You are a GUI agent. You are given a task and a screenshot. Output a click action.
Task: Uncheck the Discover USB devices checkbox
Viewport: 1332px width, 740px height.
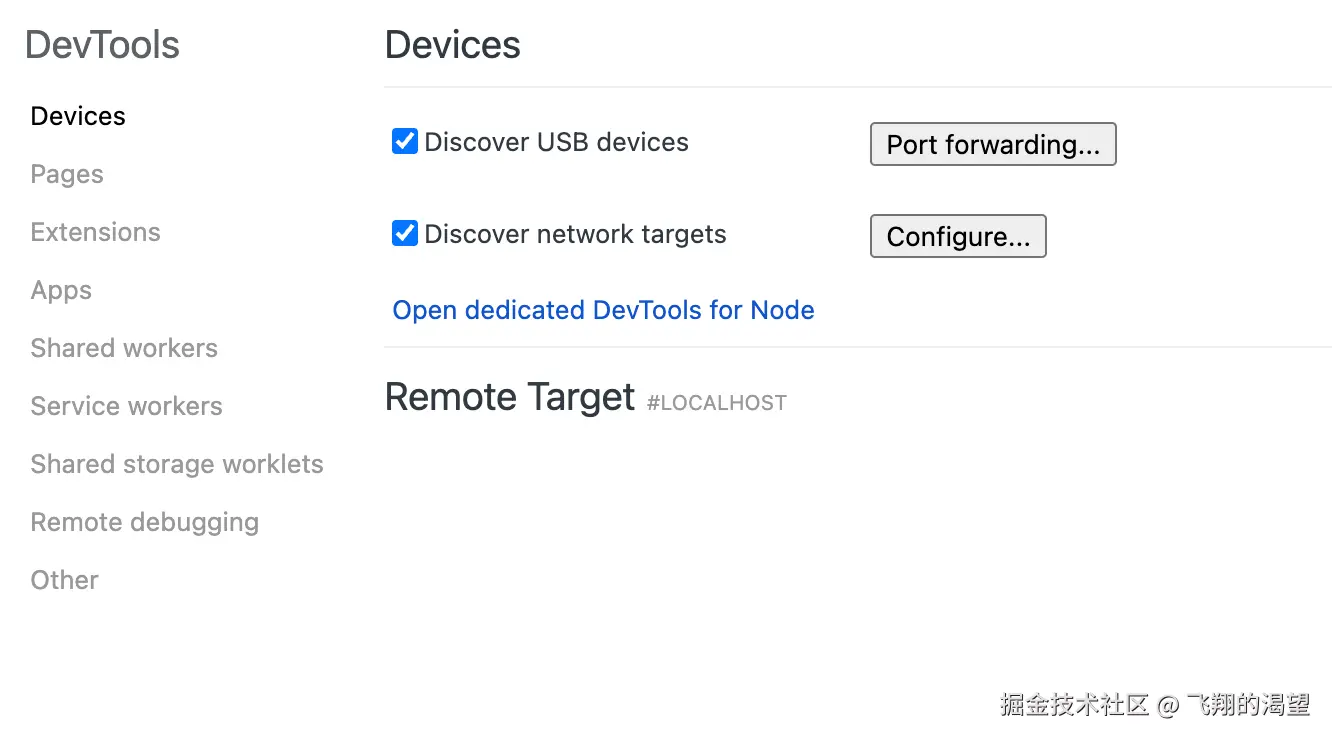click(x=405, y=142)
